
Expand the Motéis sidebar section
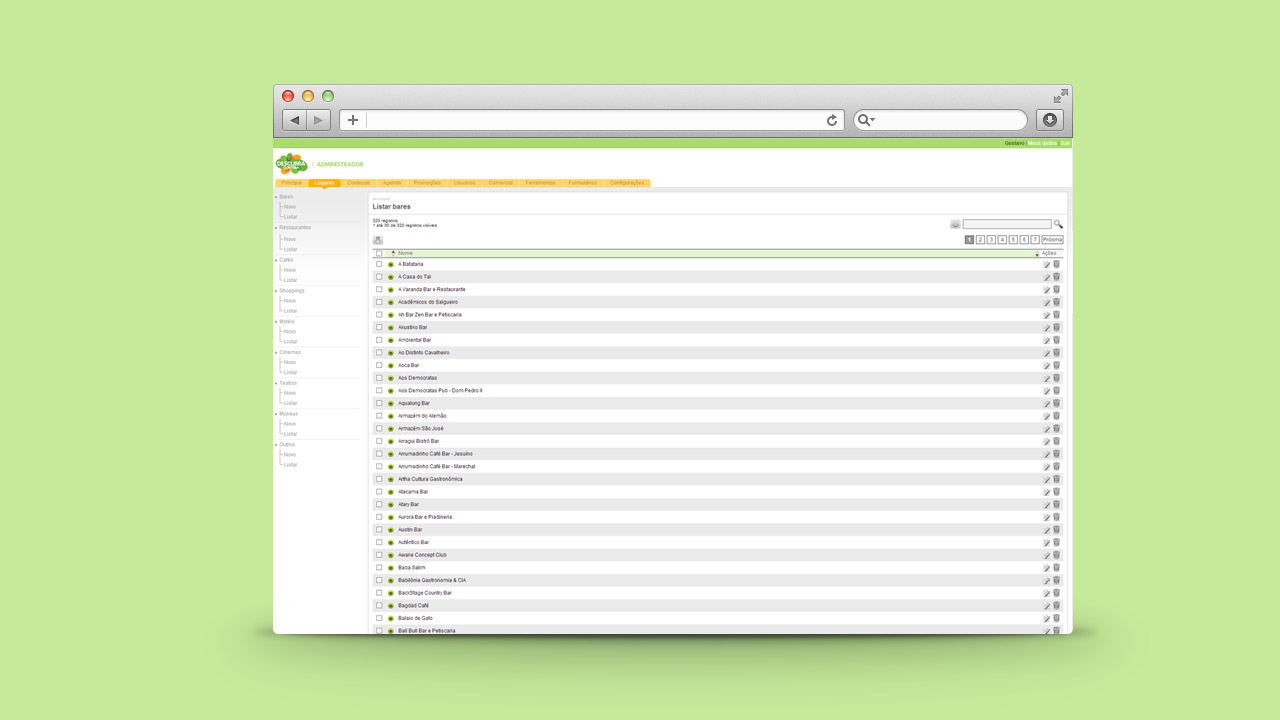coord(286,322)
